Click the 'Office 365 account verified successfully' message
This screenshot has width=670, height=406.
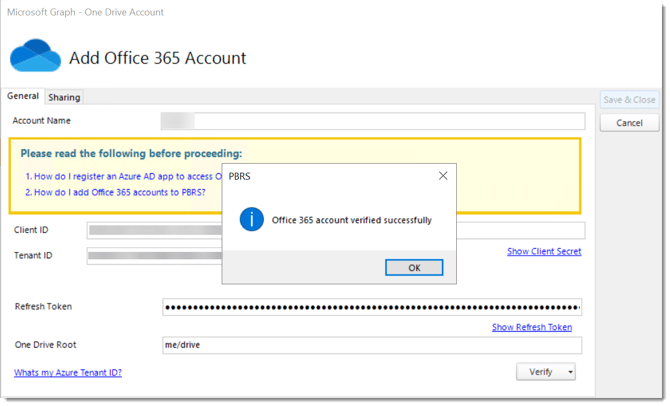pyautogui.click(x=352, y=220)
